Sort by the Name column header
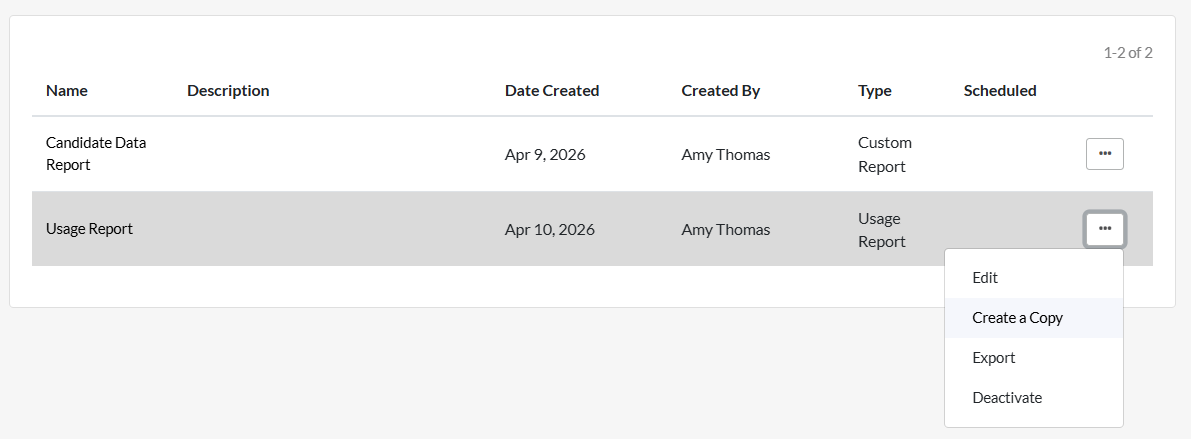Image resolution: width=1191 pixels, height=439 pixels. click(67, 91)
